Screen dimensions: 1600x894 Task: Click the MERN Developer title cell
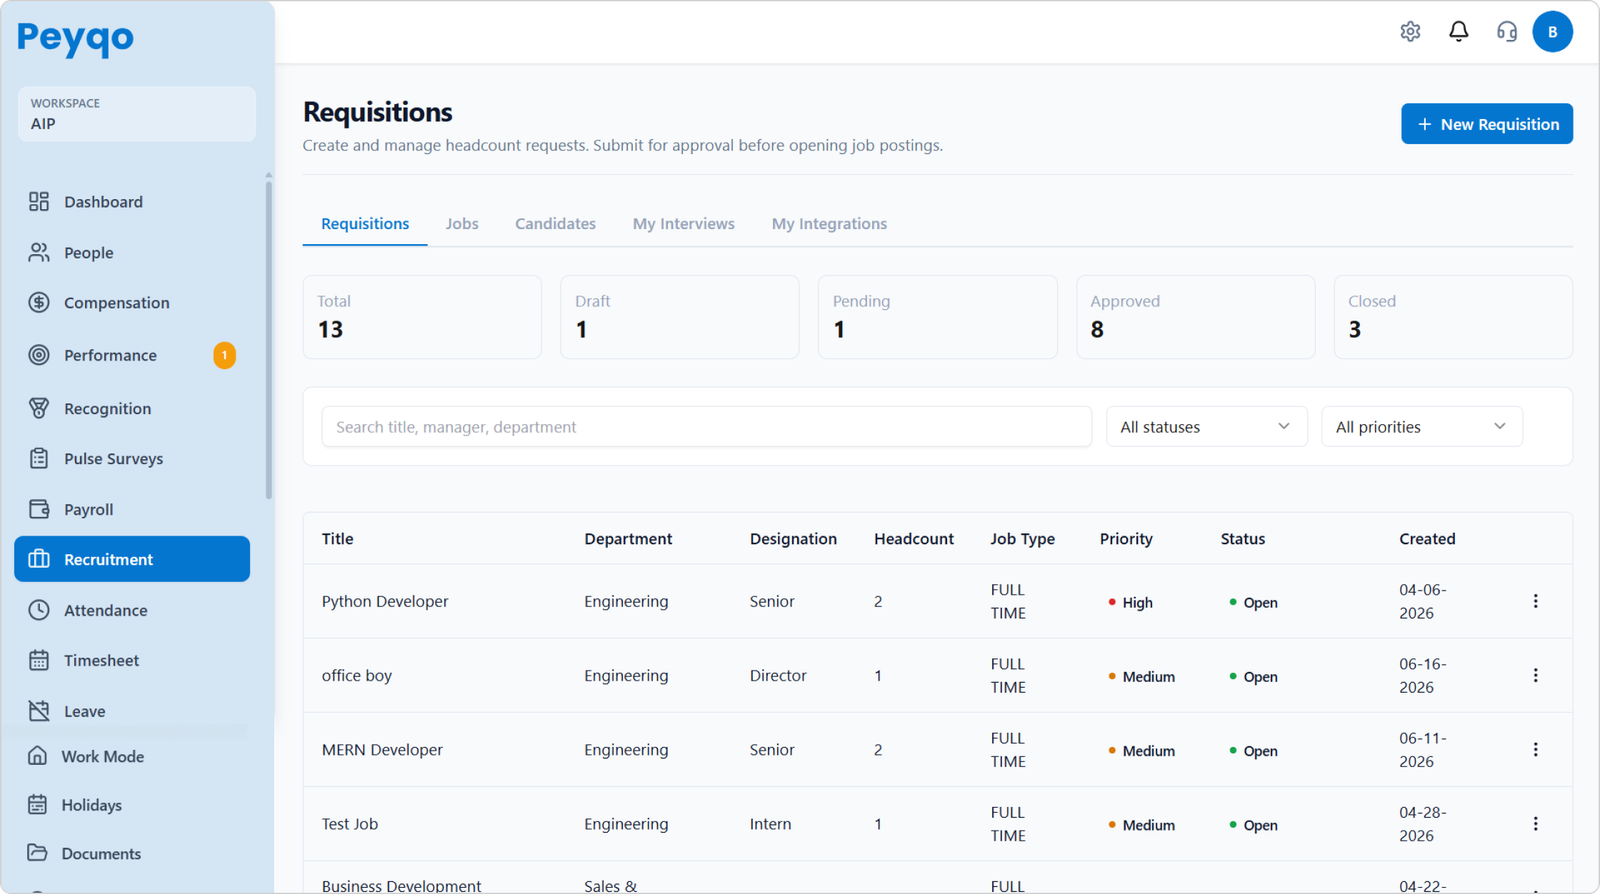tap(382, 749)
